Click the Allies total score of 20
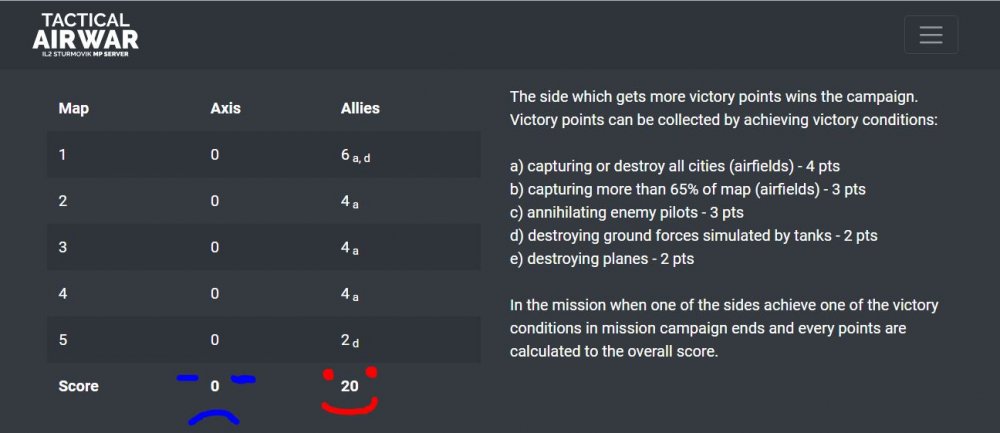The height and width of the screenshot is (433, 1000). [x=349, y=385]
